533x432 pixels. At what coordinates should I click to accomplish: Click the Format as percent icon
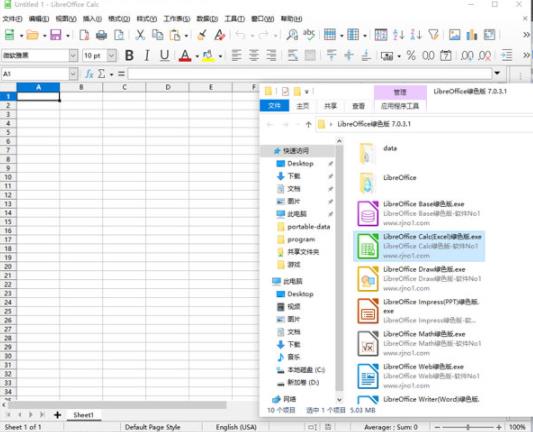(x=411, y=55)
